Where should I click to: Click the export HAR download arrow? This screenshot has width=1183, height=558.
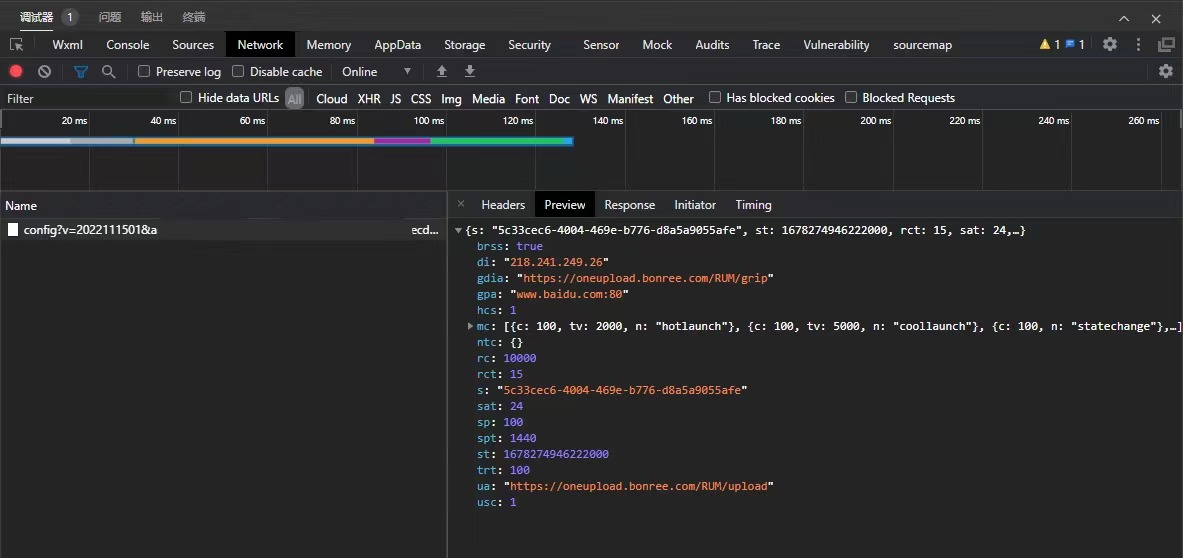pos(470,71)
